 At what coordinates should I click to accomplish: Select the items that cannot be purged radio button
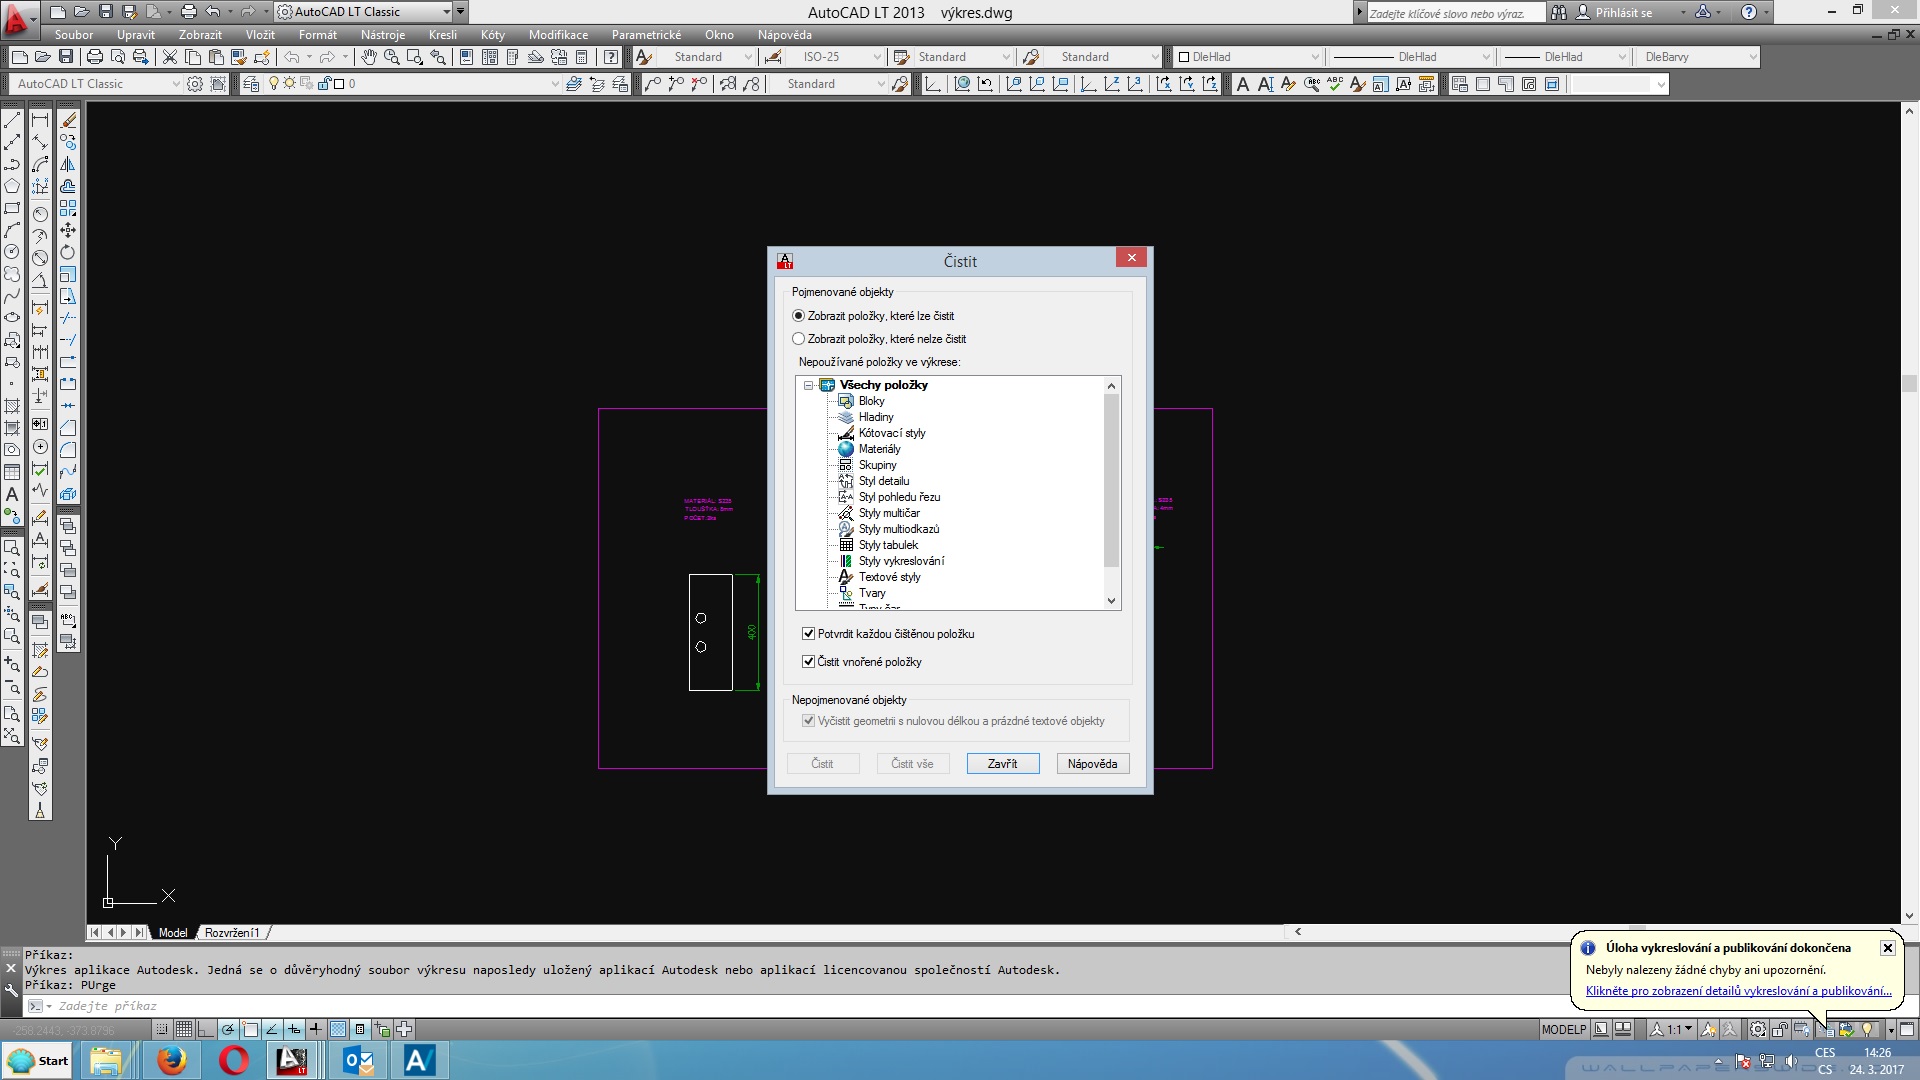(798, 339)
